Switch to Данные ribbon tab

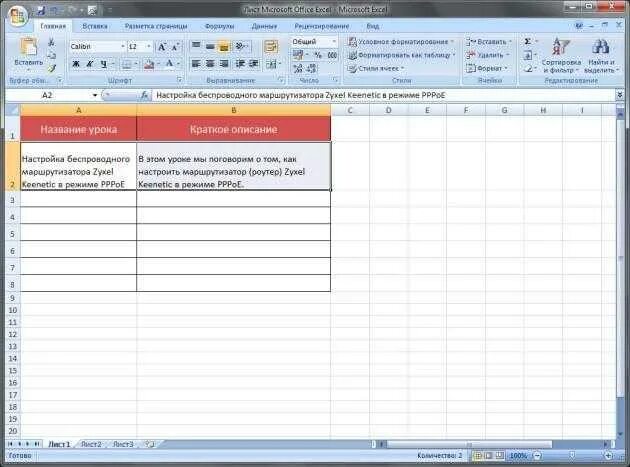264,26
